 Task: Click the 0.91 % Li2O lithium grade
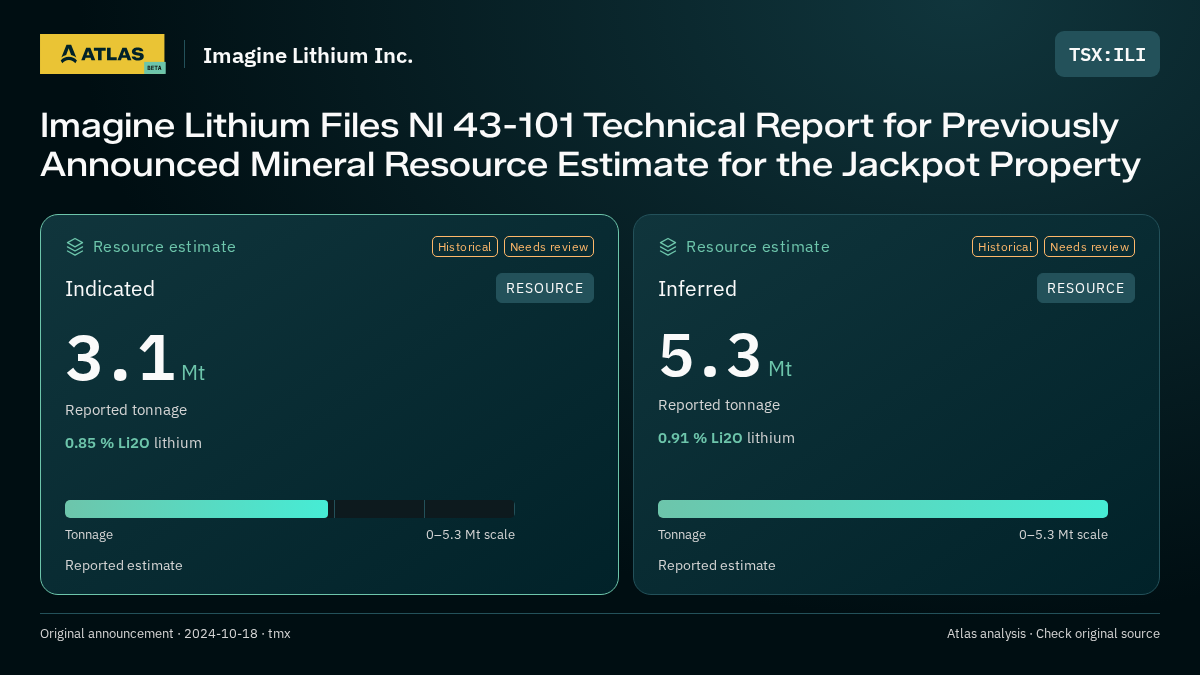point(726,438)
